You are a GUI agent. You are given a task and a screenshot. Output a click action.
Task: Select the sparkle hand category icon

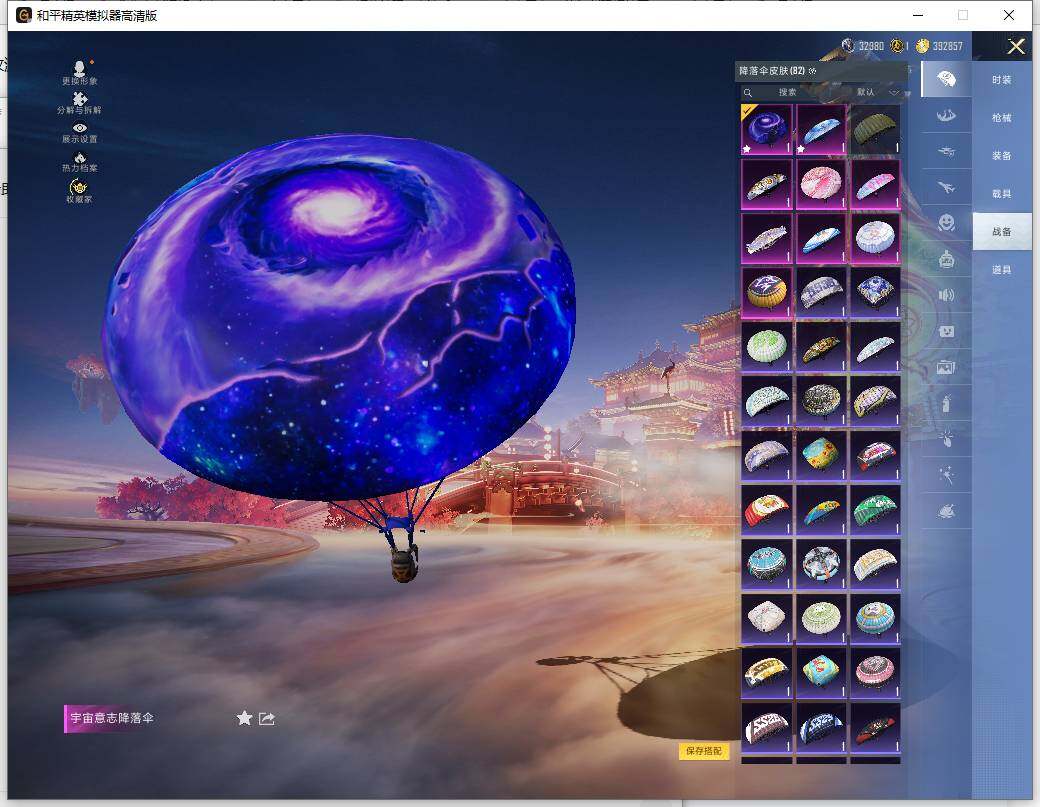click(x=946, y=438)
